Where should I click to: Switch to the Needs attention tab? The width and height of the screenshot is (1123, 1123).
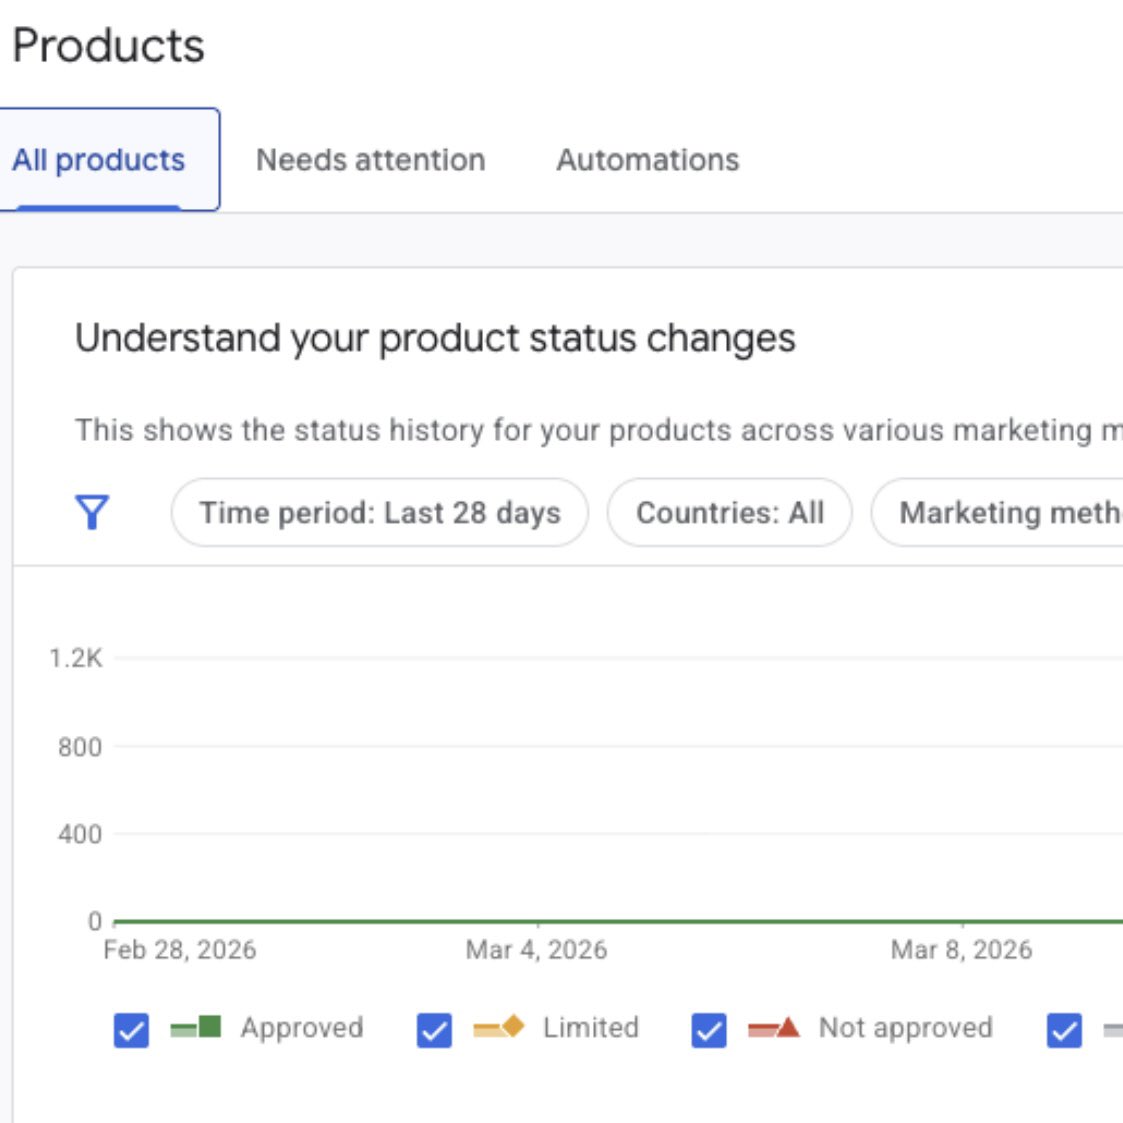point(370,160)
